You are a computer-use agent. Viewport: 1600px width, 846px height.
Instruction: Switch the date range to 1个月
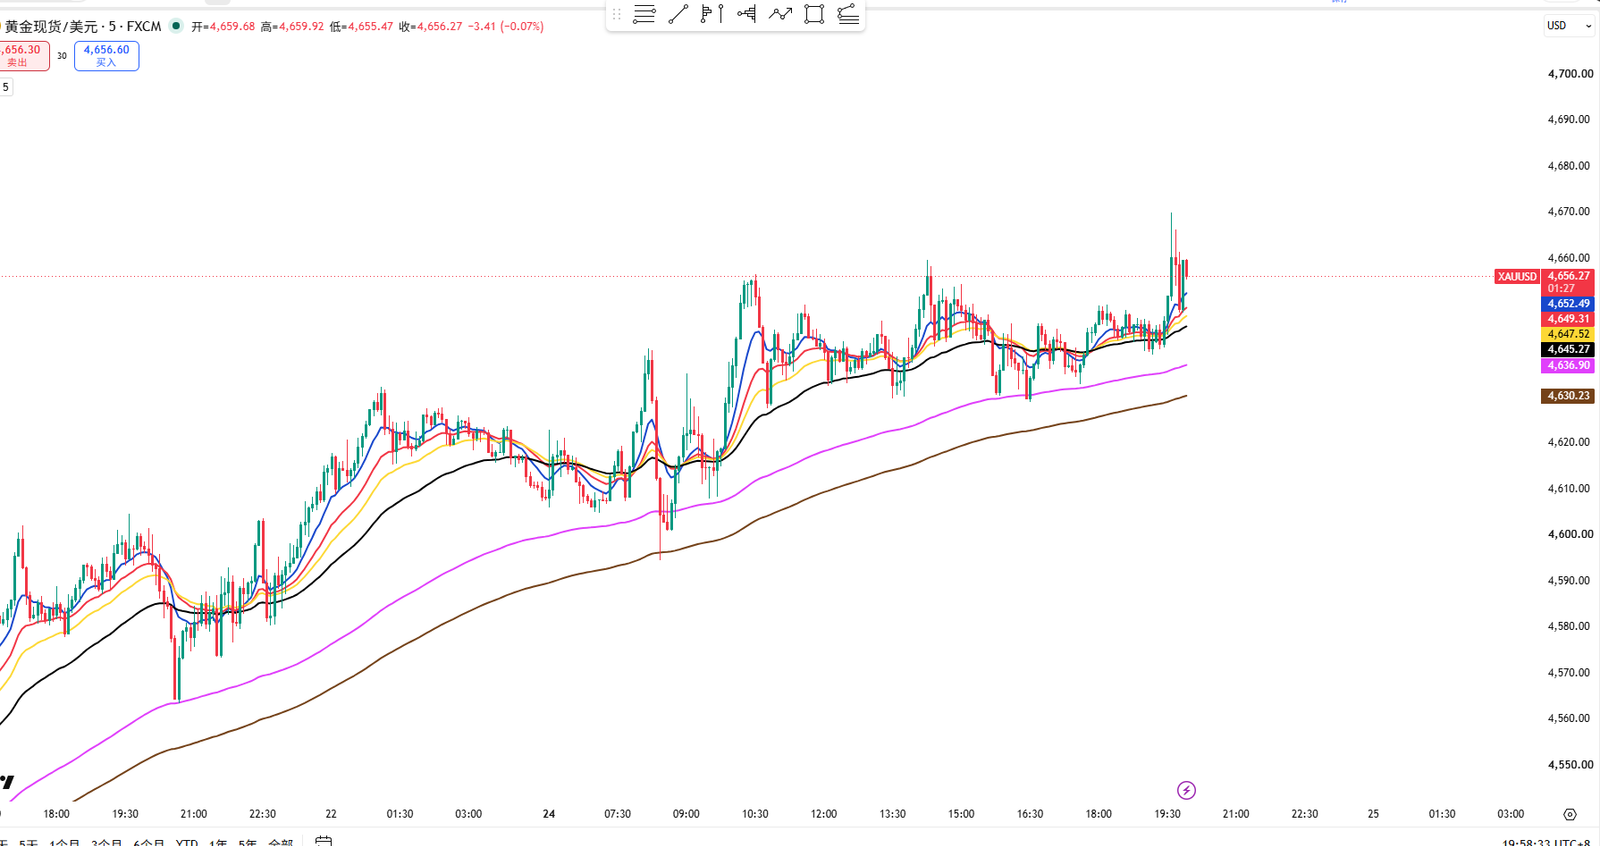pos(65,843)
